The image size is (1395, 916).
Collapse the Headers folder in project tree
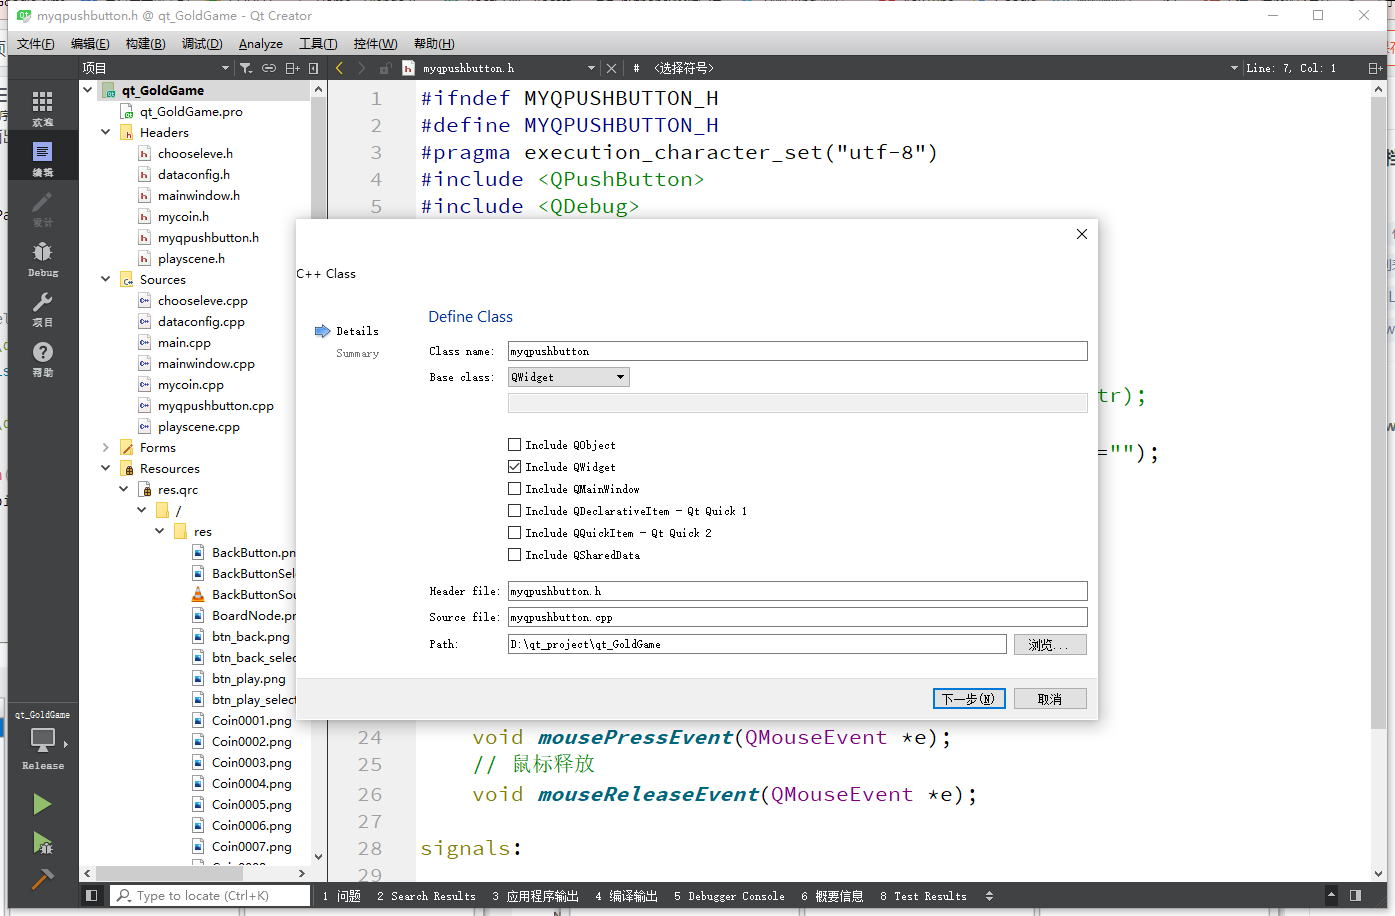[x=105, y=132]
